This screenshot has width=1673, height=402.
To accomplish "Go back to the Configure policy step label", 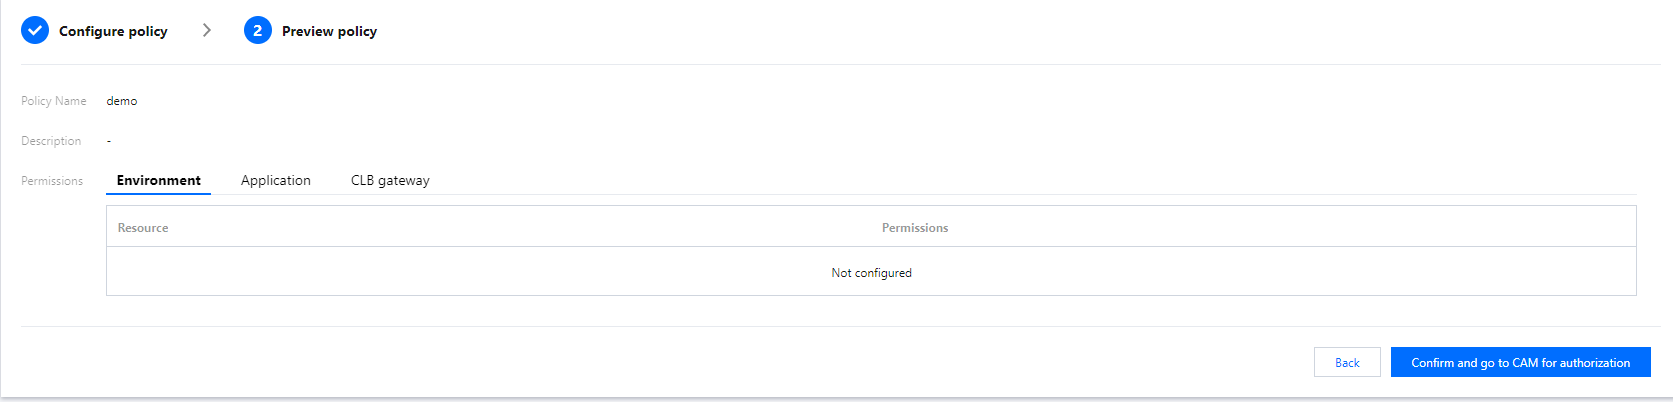I will coord(113,32).
